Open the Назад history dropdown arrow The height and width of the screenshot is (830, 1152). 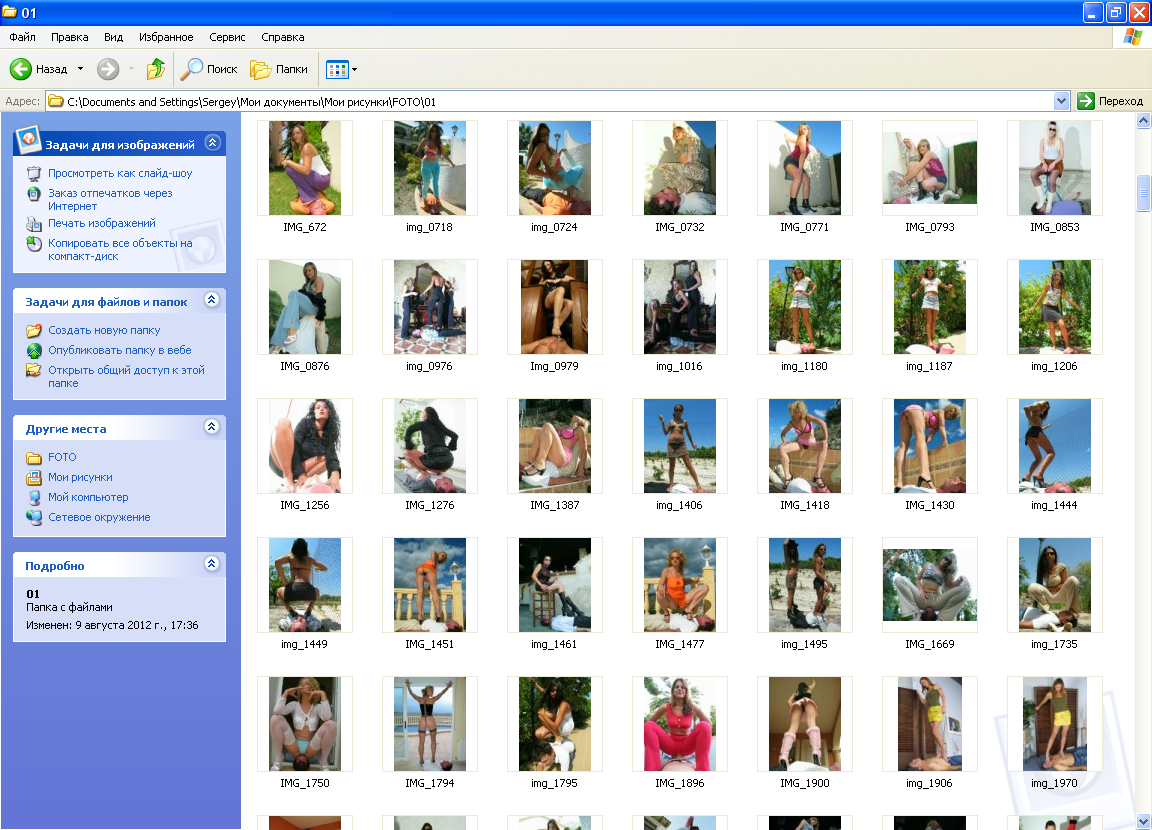80,69
